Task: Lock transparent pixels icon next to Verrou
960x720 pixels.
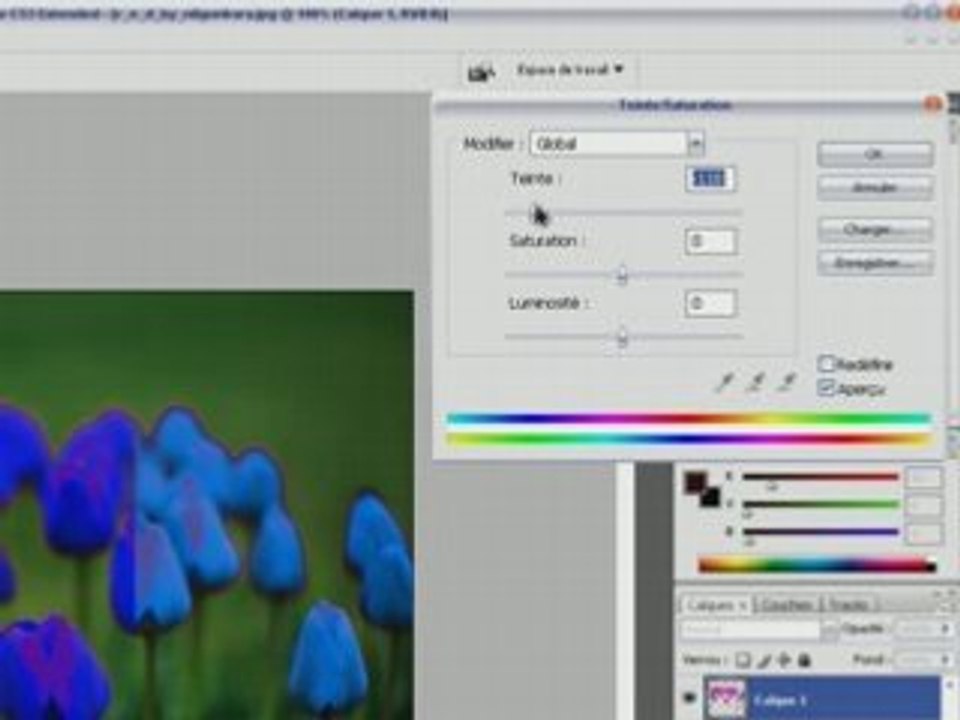Action: click(743, 660)
